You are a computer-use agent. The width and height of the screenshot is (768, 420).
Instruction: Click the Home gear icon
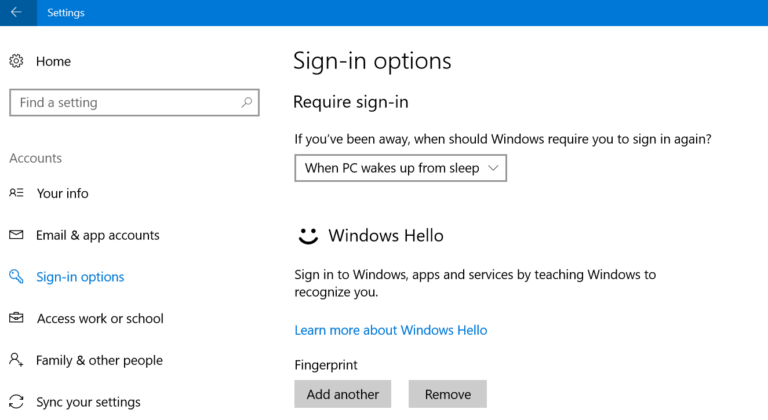coord(16,61)
